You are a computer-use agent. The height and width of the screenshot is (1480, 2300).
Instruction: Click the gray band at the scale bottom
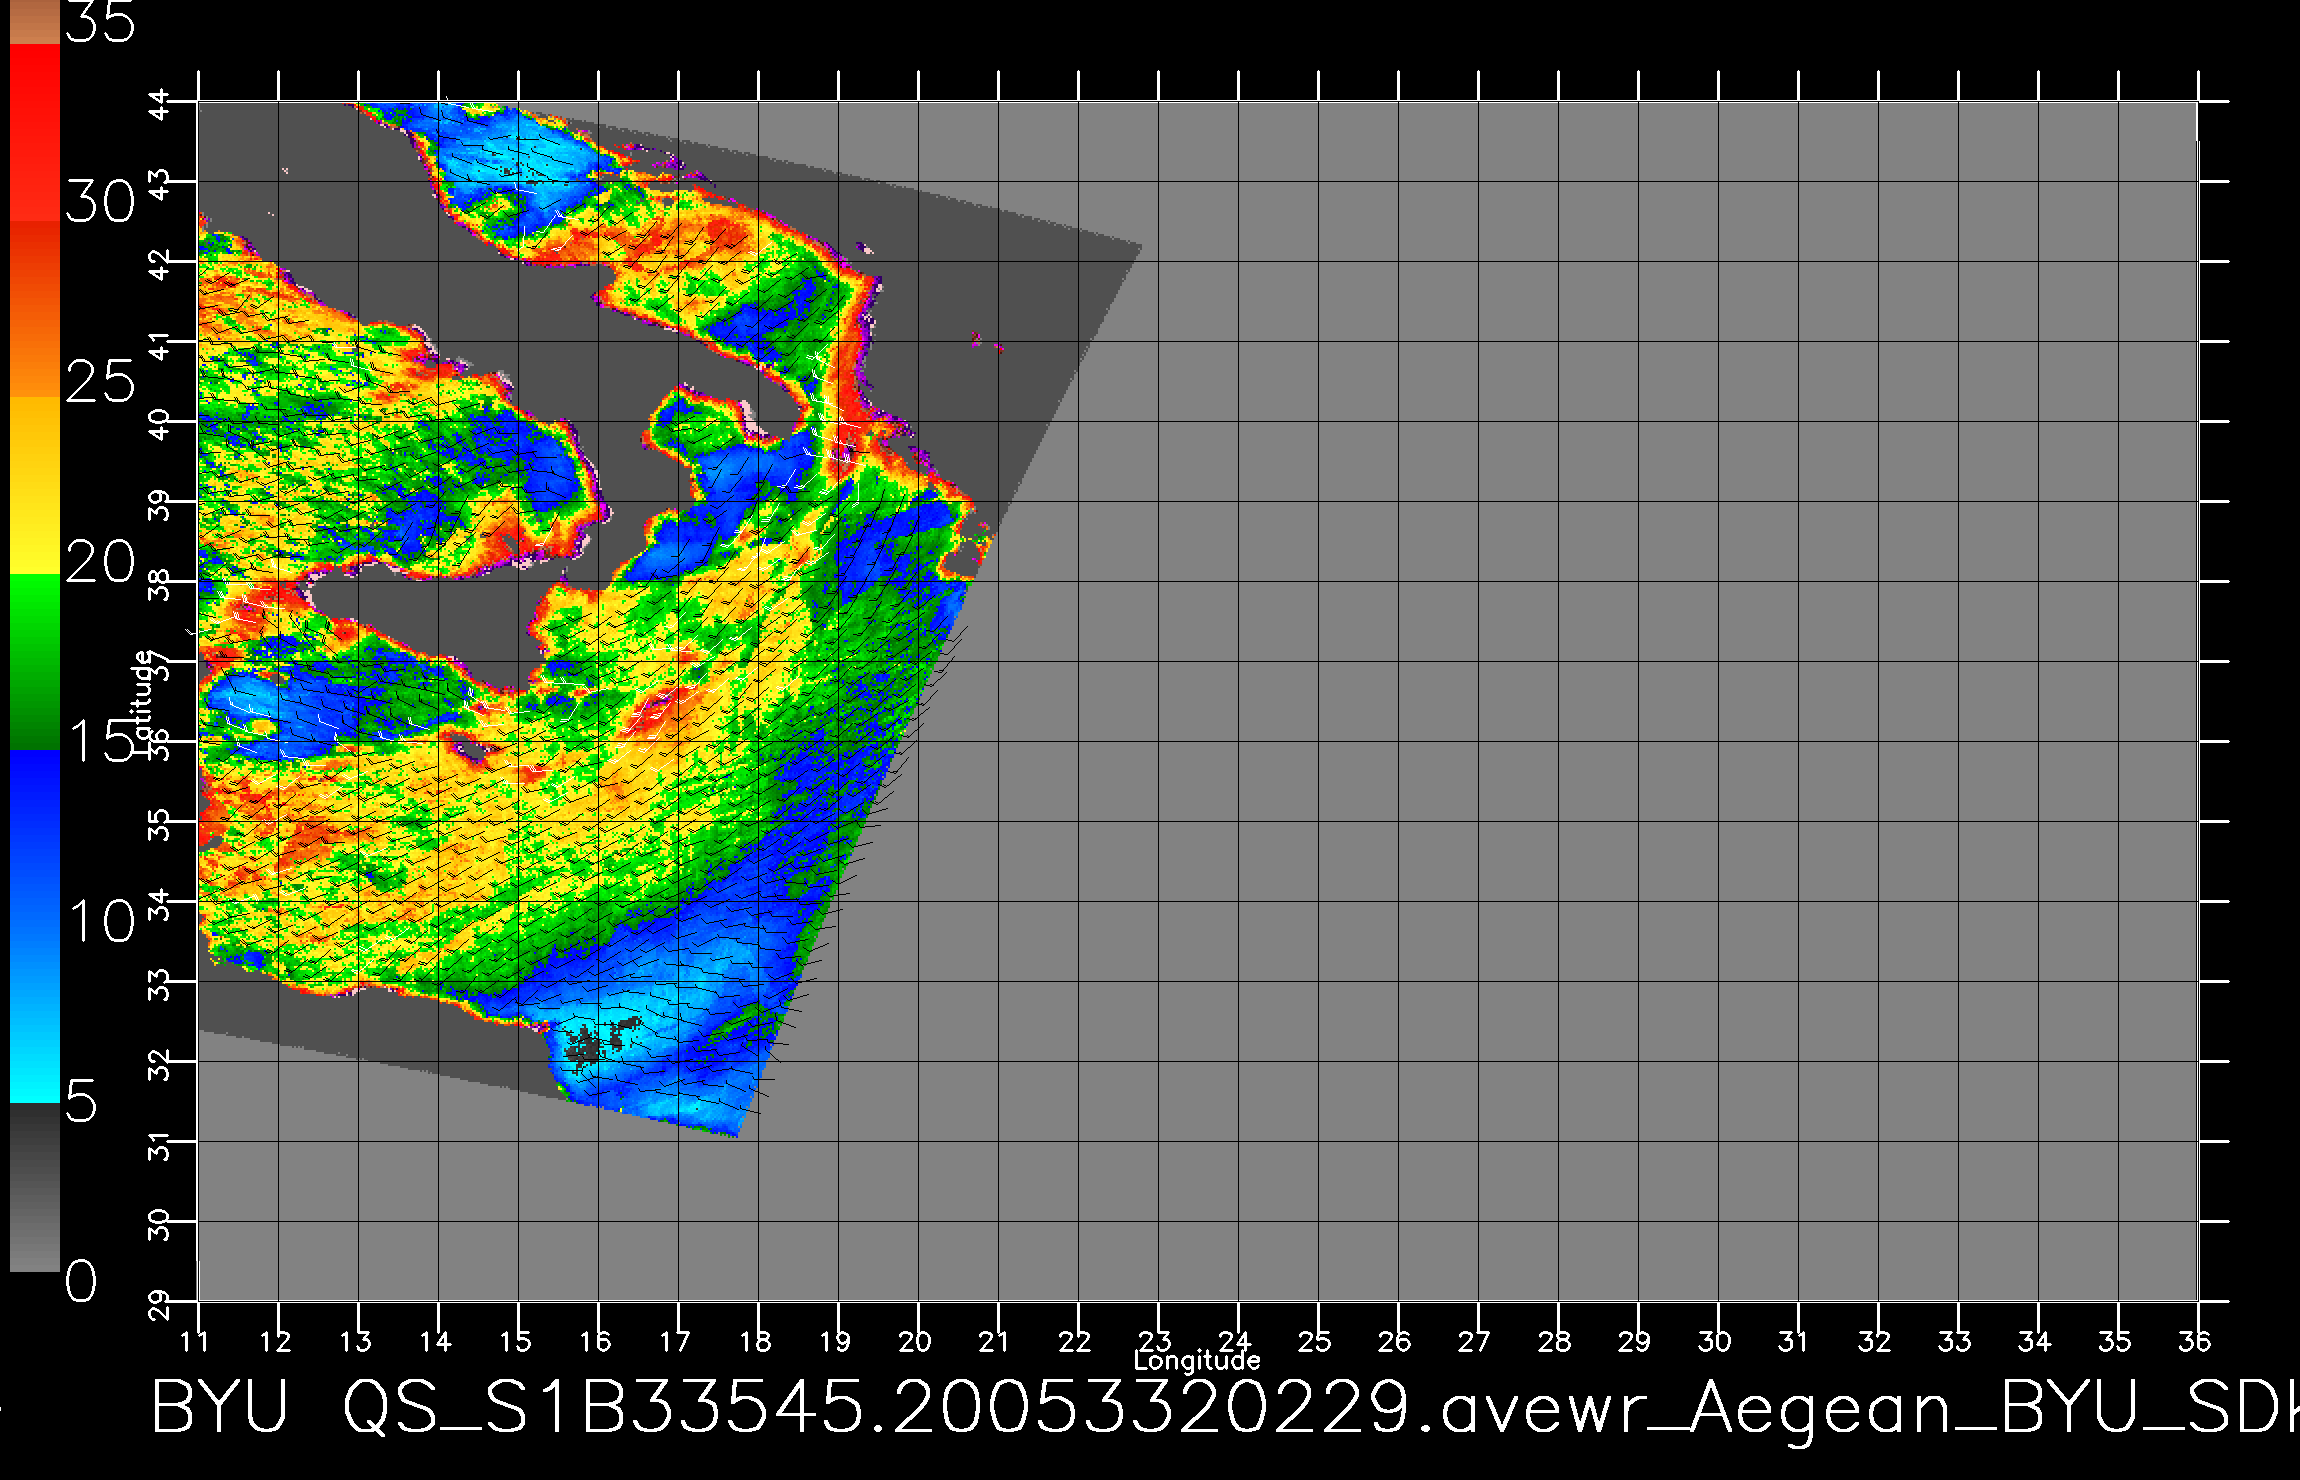tap(35, 1187)
